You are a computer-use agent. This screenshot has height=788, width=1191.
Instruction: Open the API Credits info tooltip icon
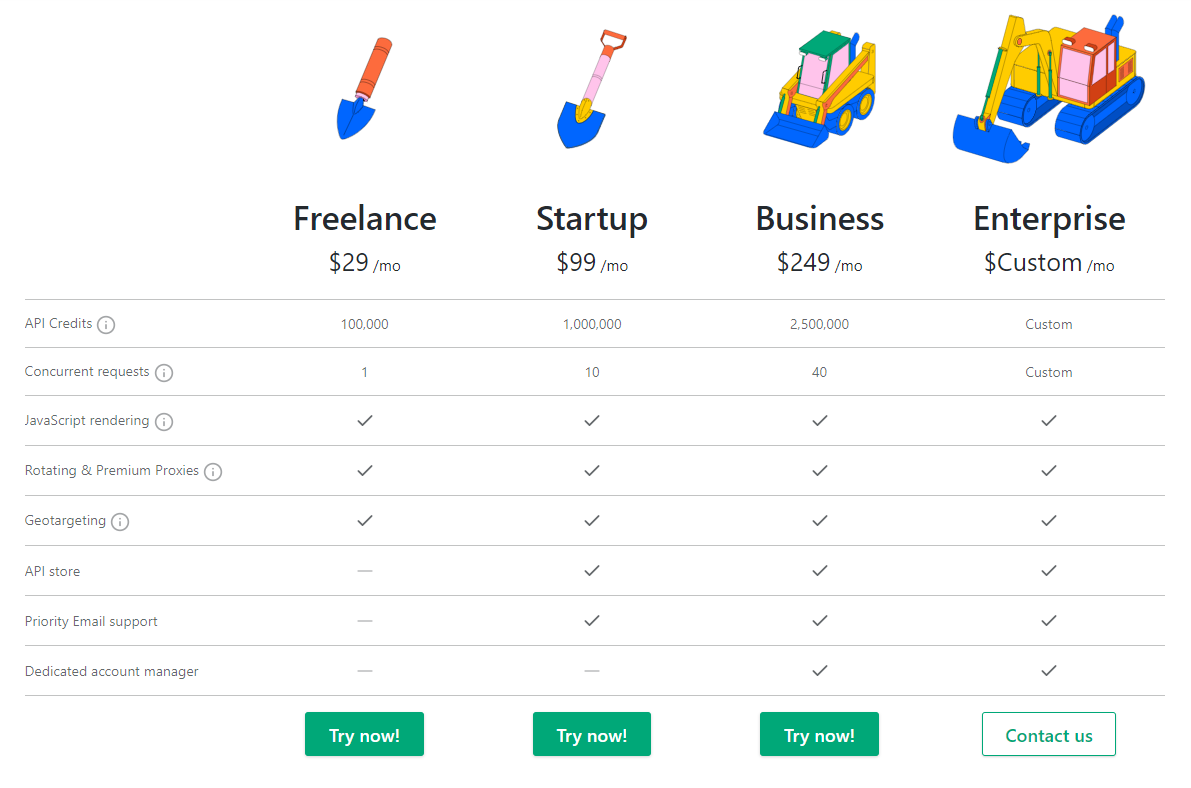tap(106, 324)
